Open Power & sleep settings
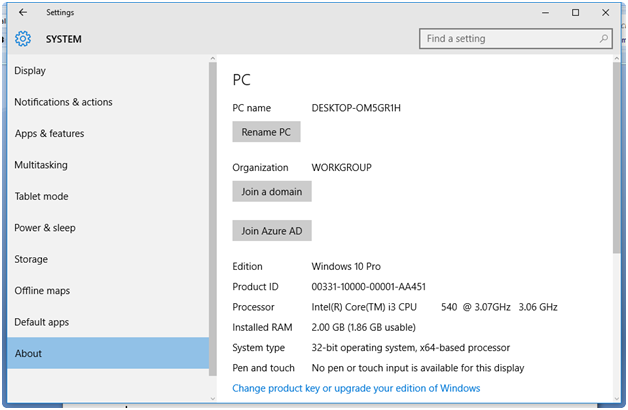 coord(45,228)
